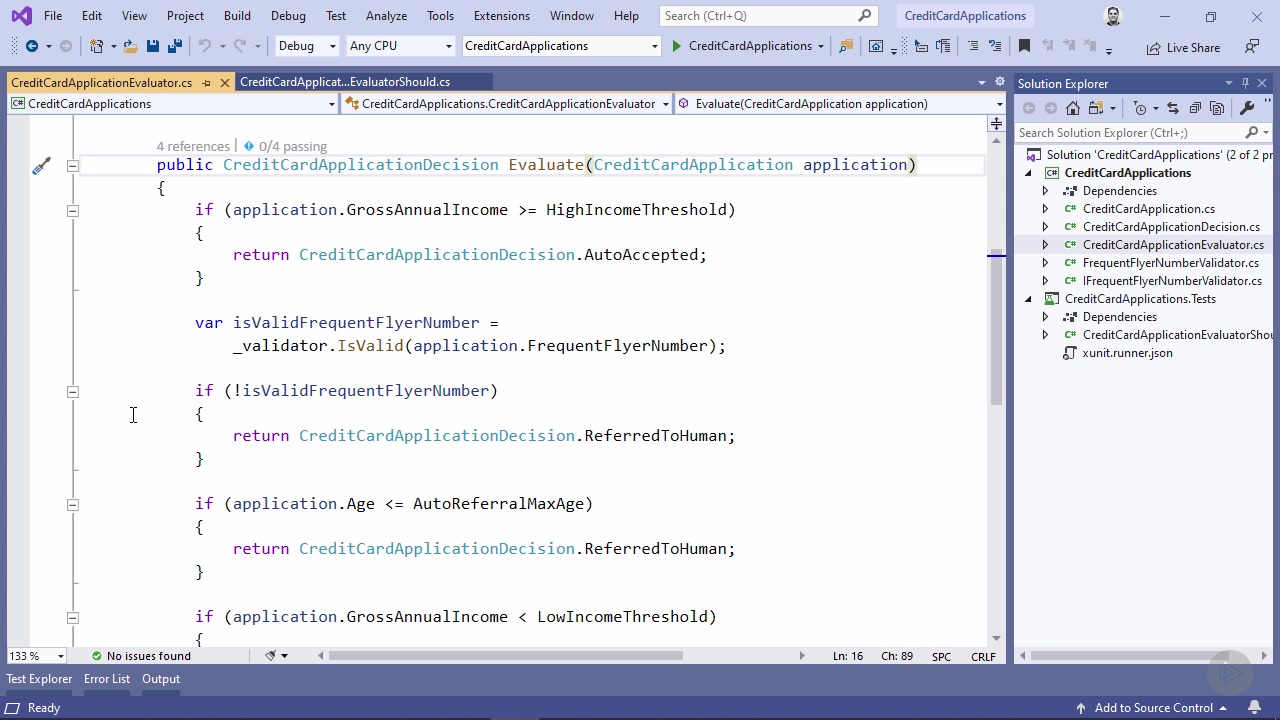The width and height of the screenshot is (1280, 720).
Task: Switch to CreditCardApplicat...EvaluatorShould.cs tab
Action: pos(345,82)
